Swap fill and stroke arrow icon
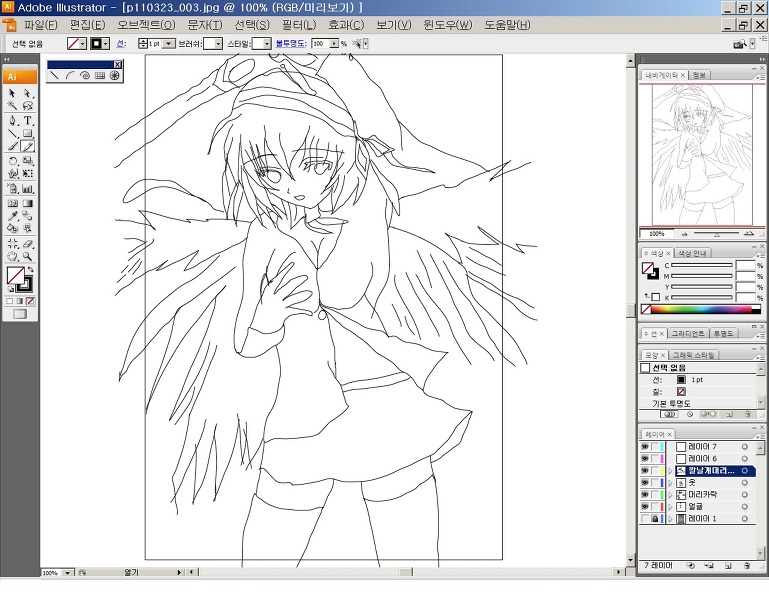Screen dimensions: 769x595 [30, 270]
